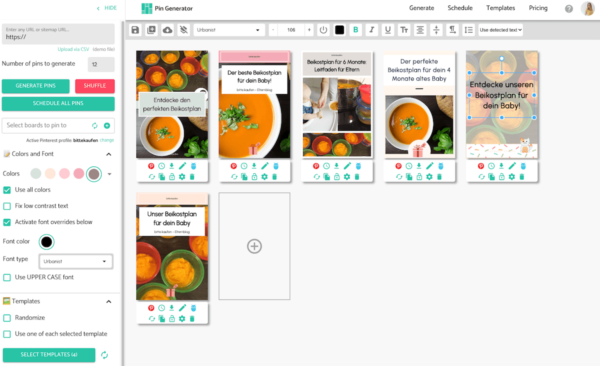Delete the 'Entdecke unseren Beikostplan' pin
Screen dimensions: 600x366
pos(522,176)
